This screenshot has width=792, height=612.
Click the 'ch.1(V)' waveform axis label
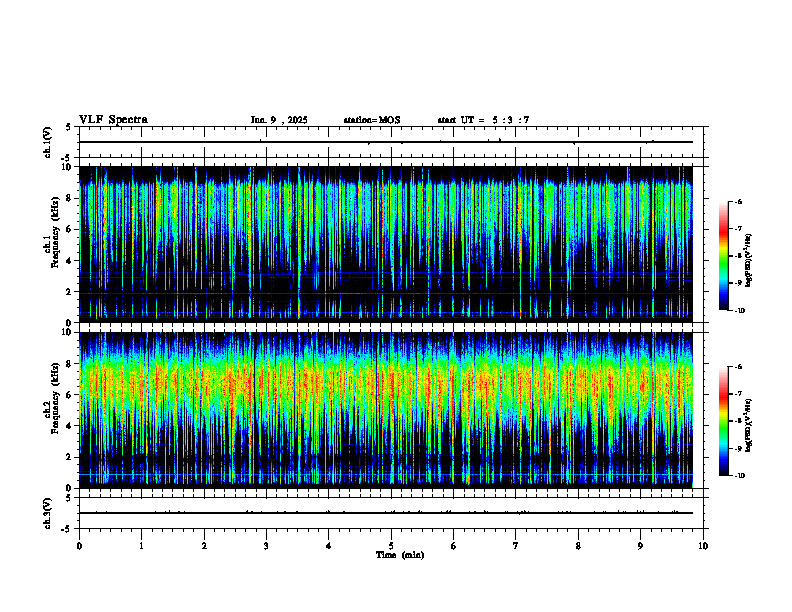tap(48, 142)
